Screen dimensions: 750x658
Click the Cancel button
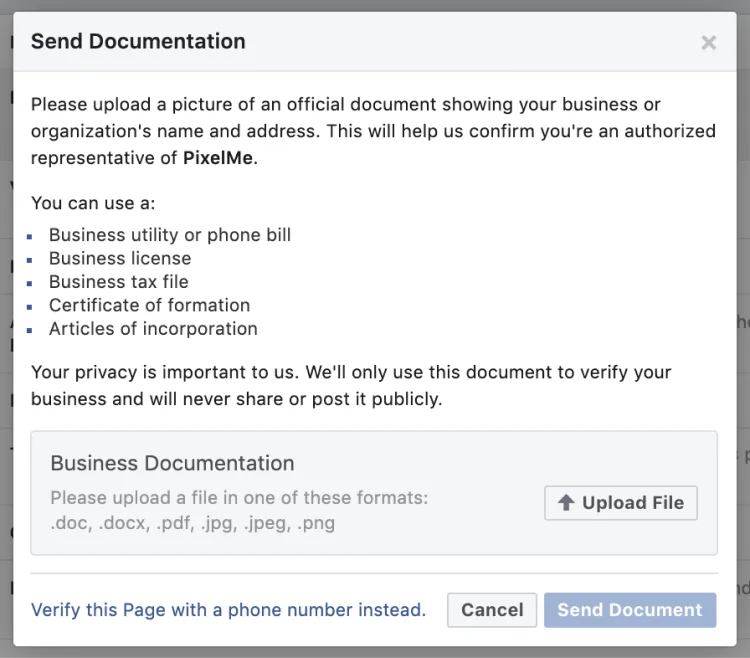point(492,610)
